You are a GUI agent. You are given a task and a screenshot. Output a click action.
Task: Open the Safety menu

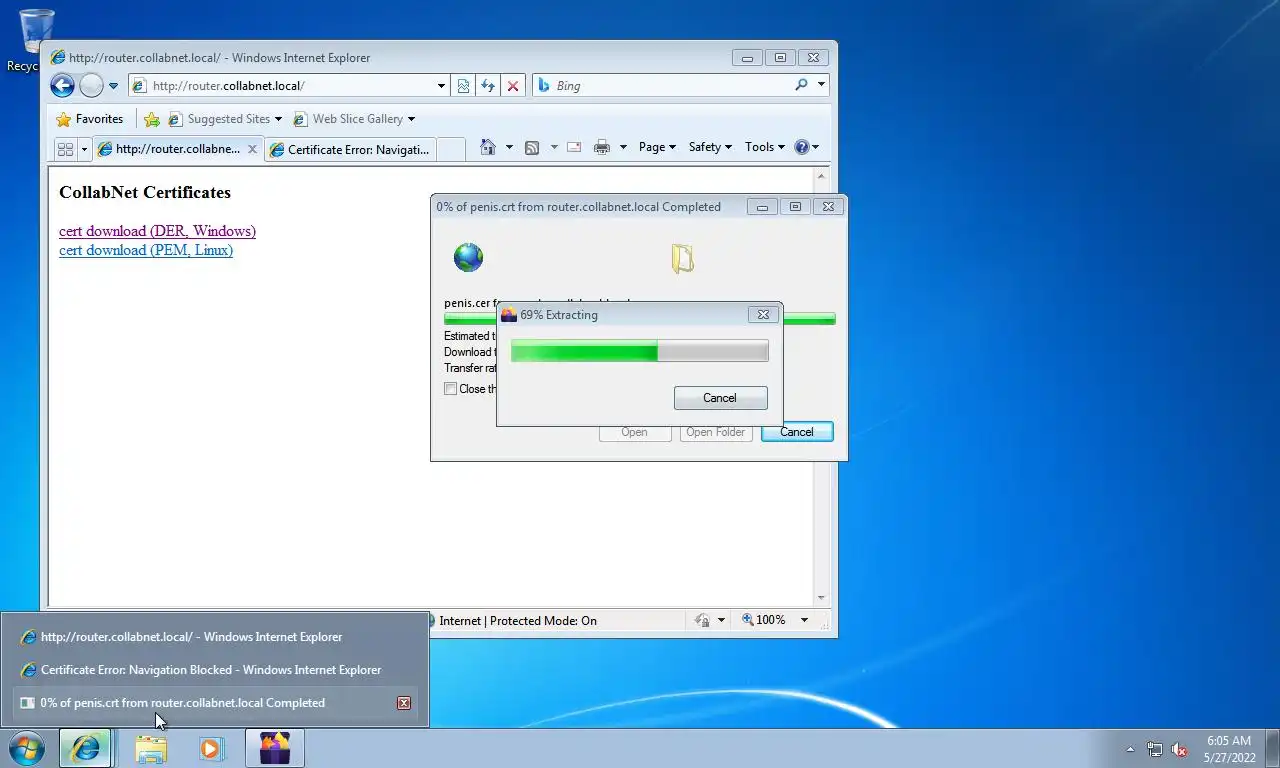click(x=710, y=147)
